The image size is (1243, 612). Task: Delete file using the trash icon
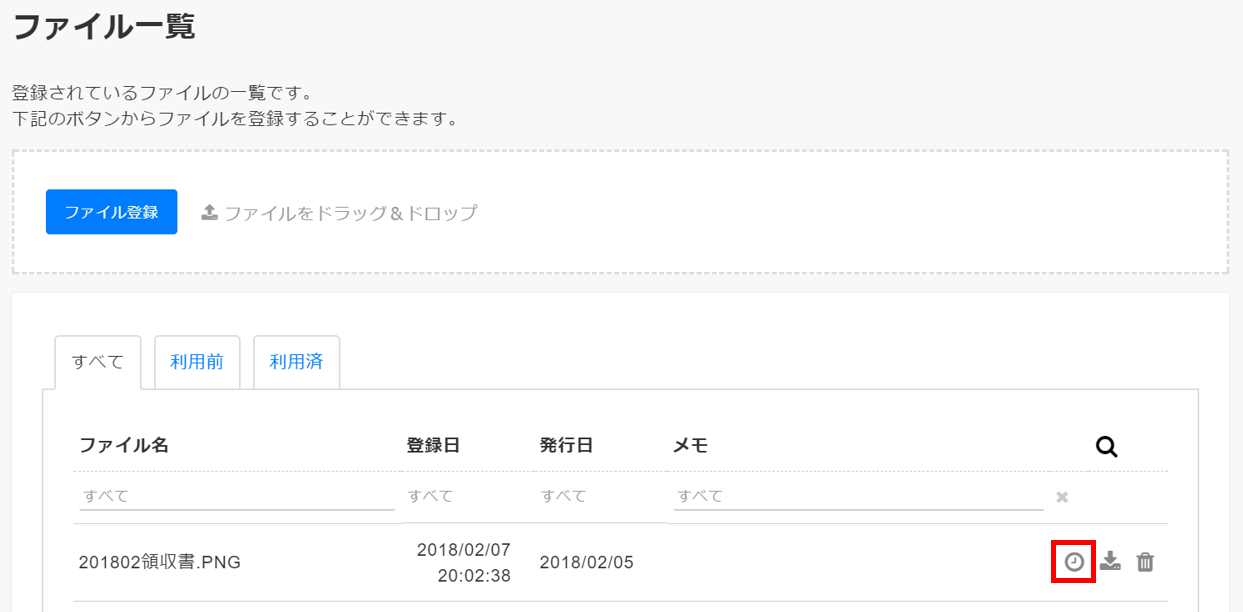(x=1145, y=562)
